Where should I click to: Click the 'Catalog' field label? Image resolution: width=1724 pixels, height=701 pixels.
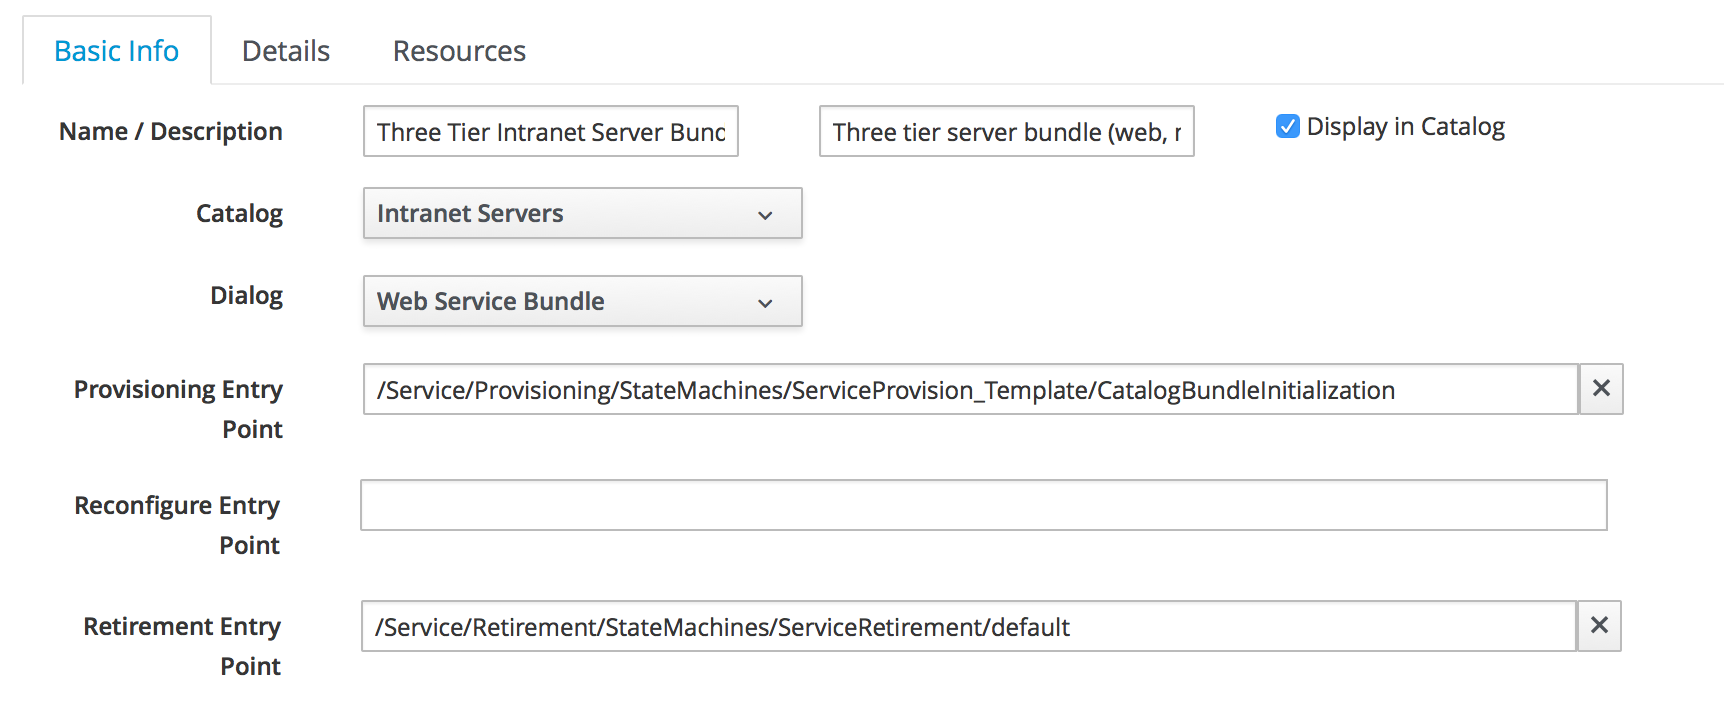(x=239, y=214)
